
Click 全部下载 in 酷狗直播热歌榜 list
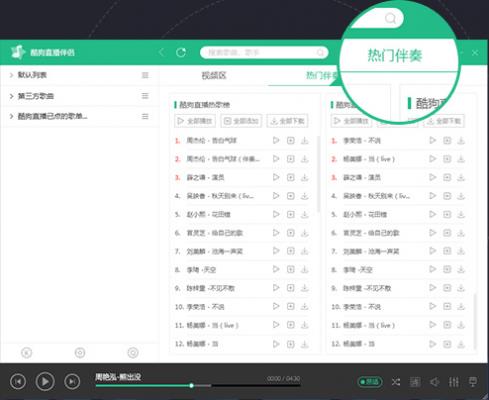click(x=288, y=121)
